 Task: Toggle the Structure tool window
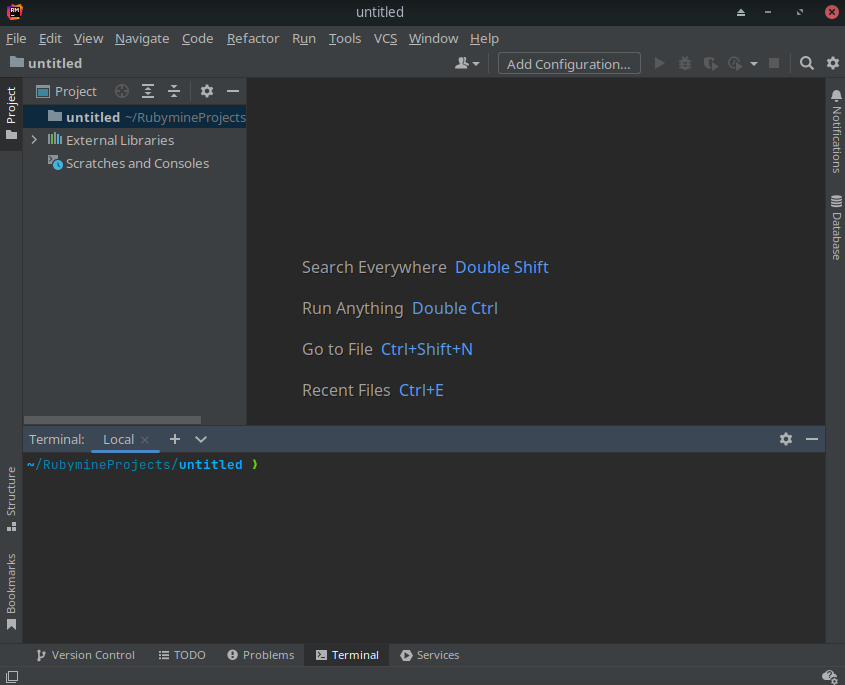click(11, 497)
